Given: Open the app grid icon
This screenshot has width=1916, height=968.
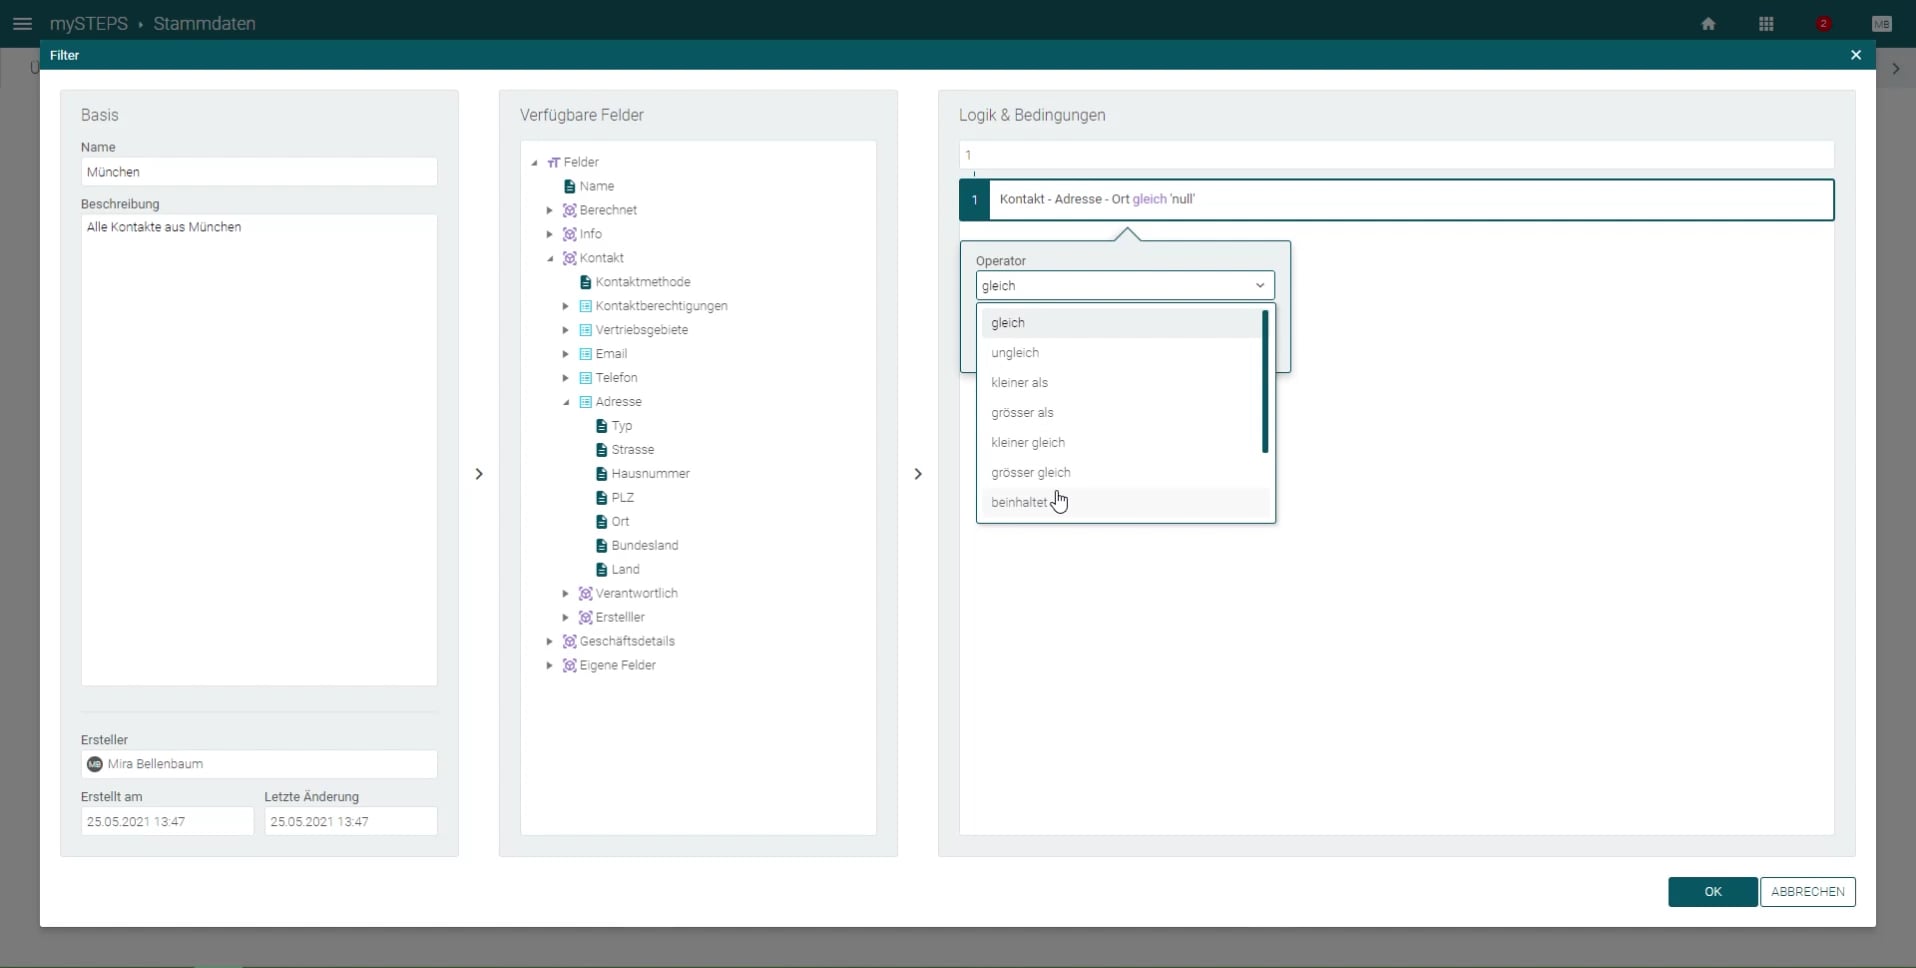Looking at the screenshot, I should pyautogui.click(x=1766, y=23).
